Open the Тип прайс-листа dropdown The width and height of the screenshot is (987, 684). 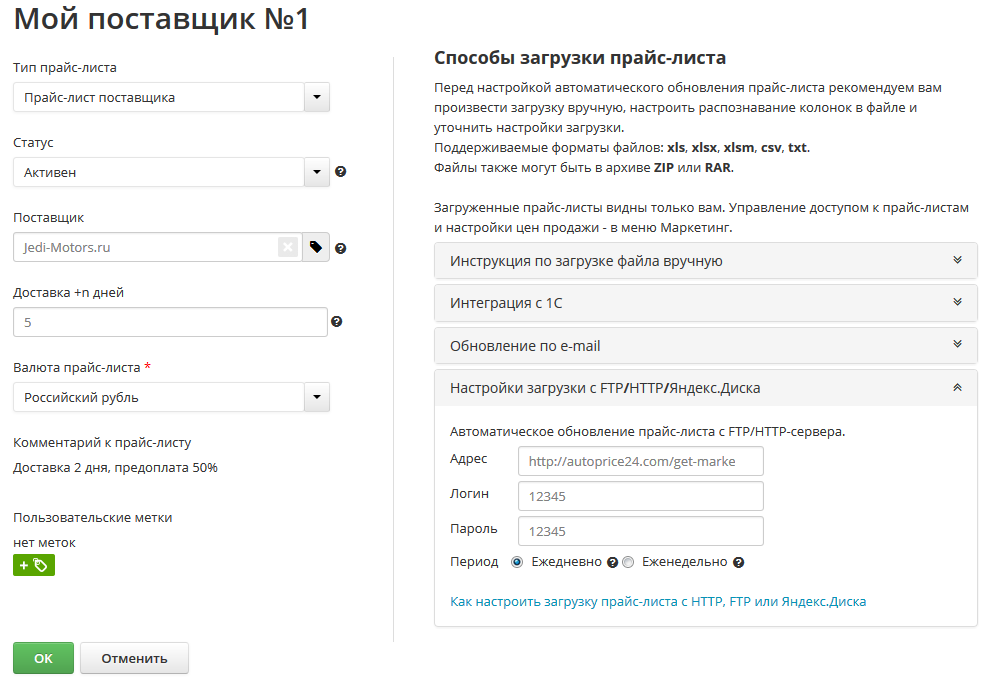click(x=316, y=97)
